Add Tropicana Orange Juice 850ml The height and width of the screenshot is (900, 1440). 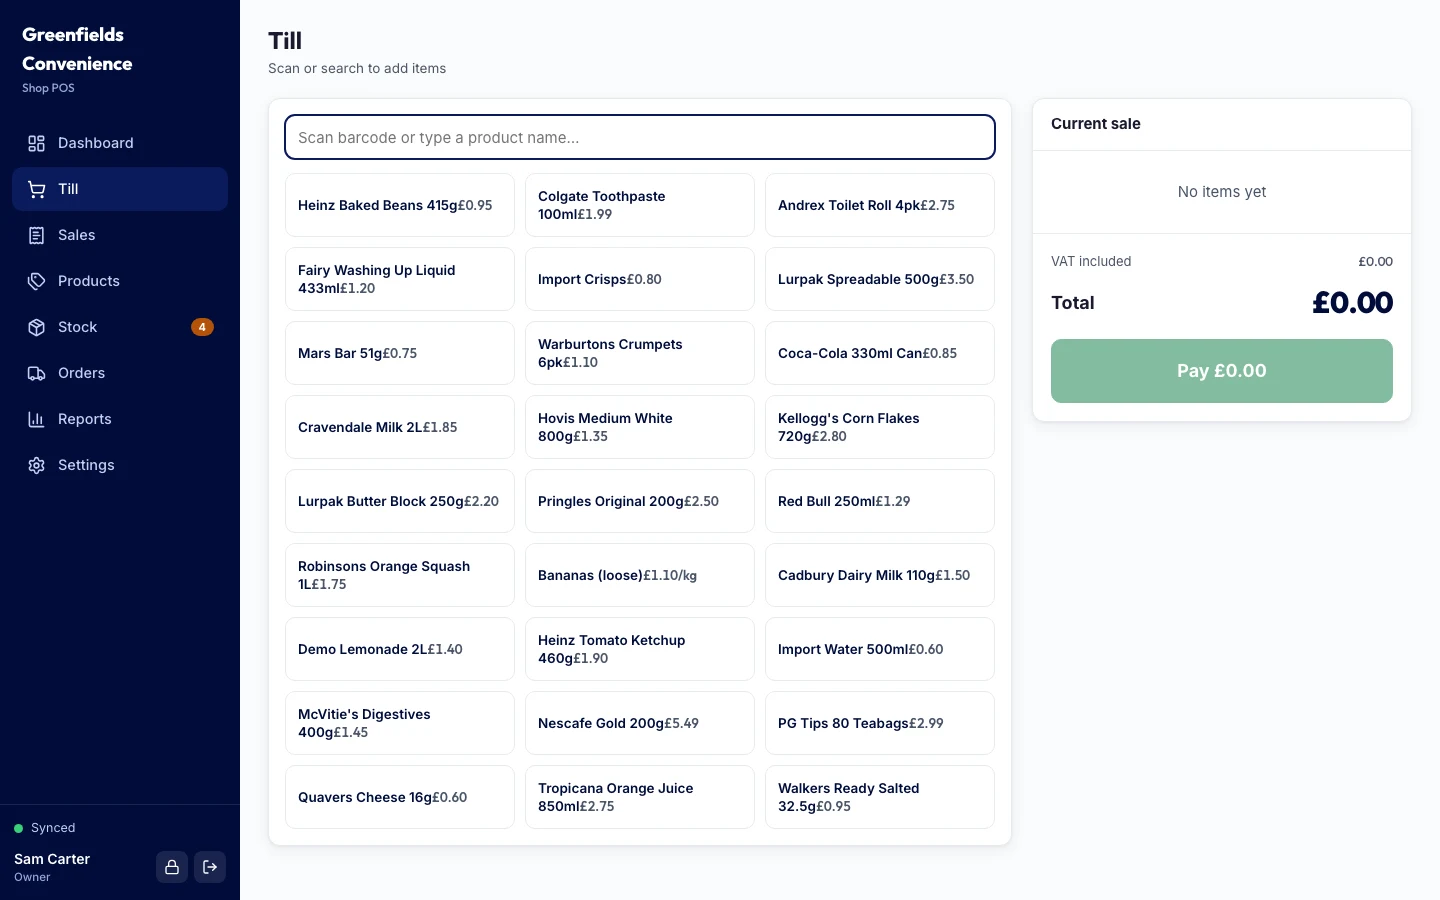[x=640, y=797]
